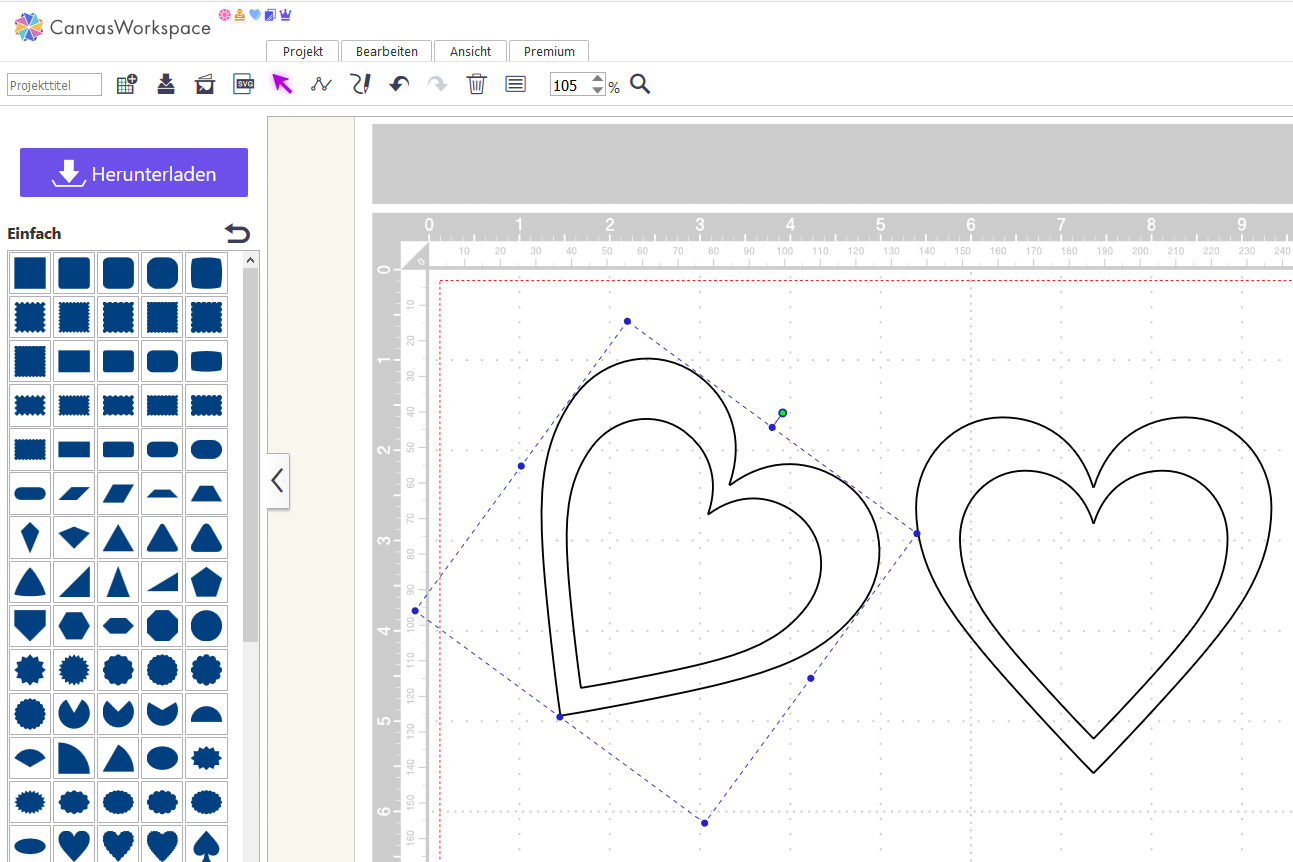Image resolution: width=1293 pixels, height=862 pixels.
Task: Click the download-to-tray toolbar icon
Action: (166, 84)
